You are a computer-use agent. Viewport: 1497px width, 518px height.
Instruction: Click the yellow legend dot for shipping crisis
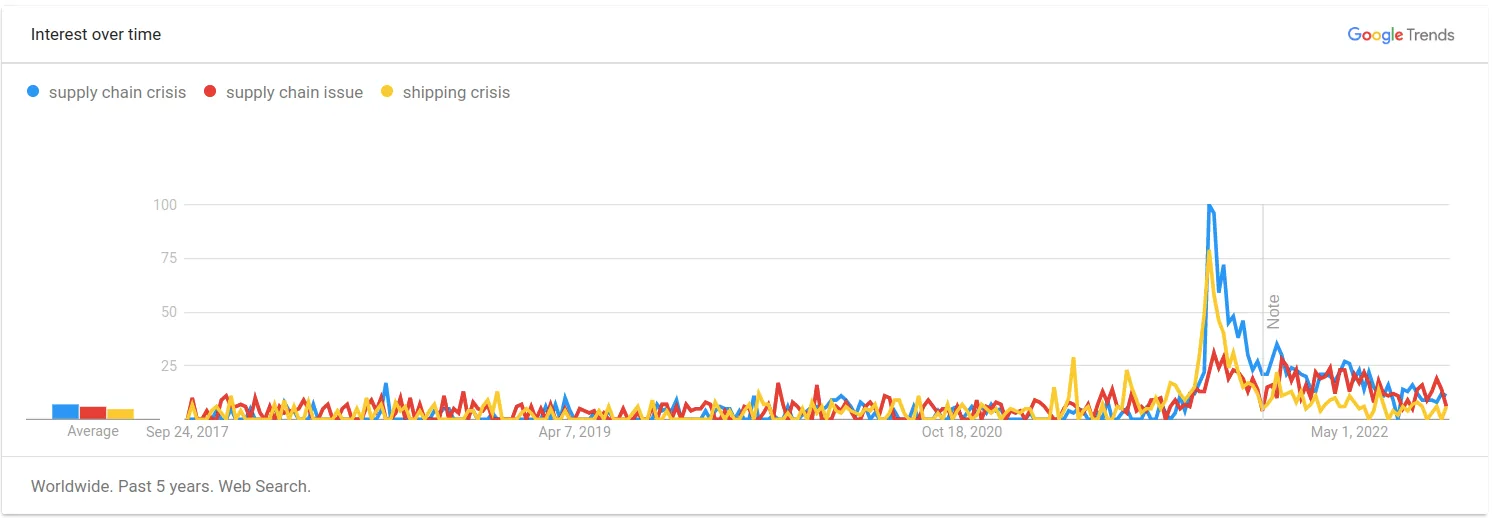(387, 92)
